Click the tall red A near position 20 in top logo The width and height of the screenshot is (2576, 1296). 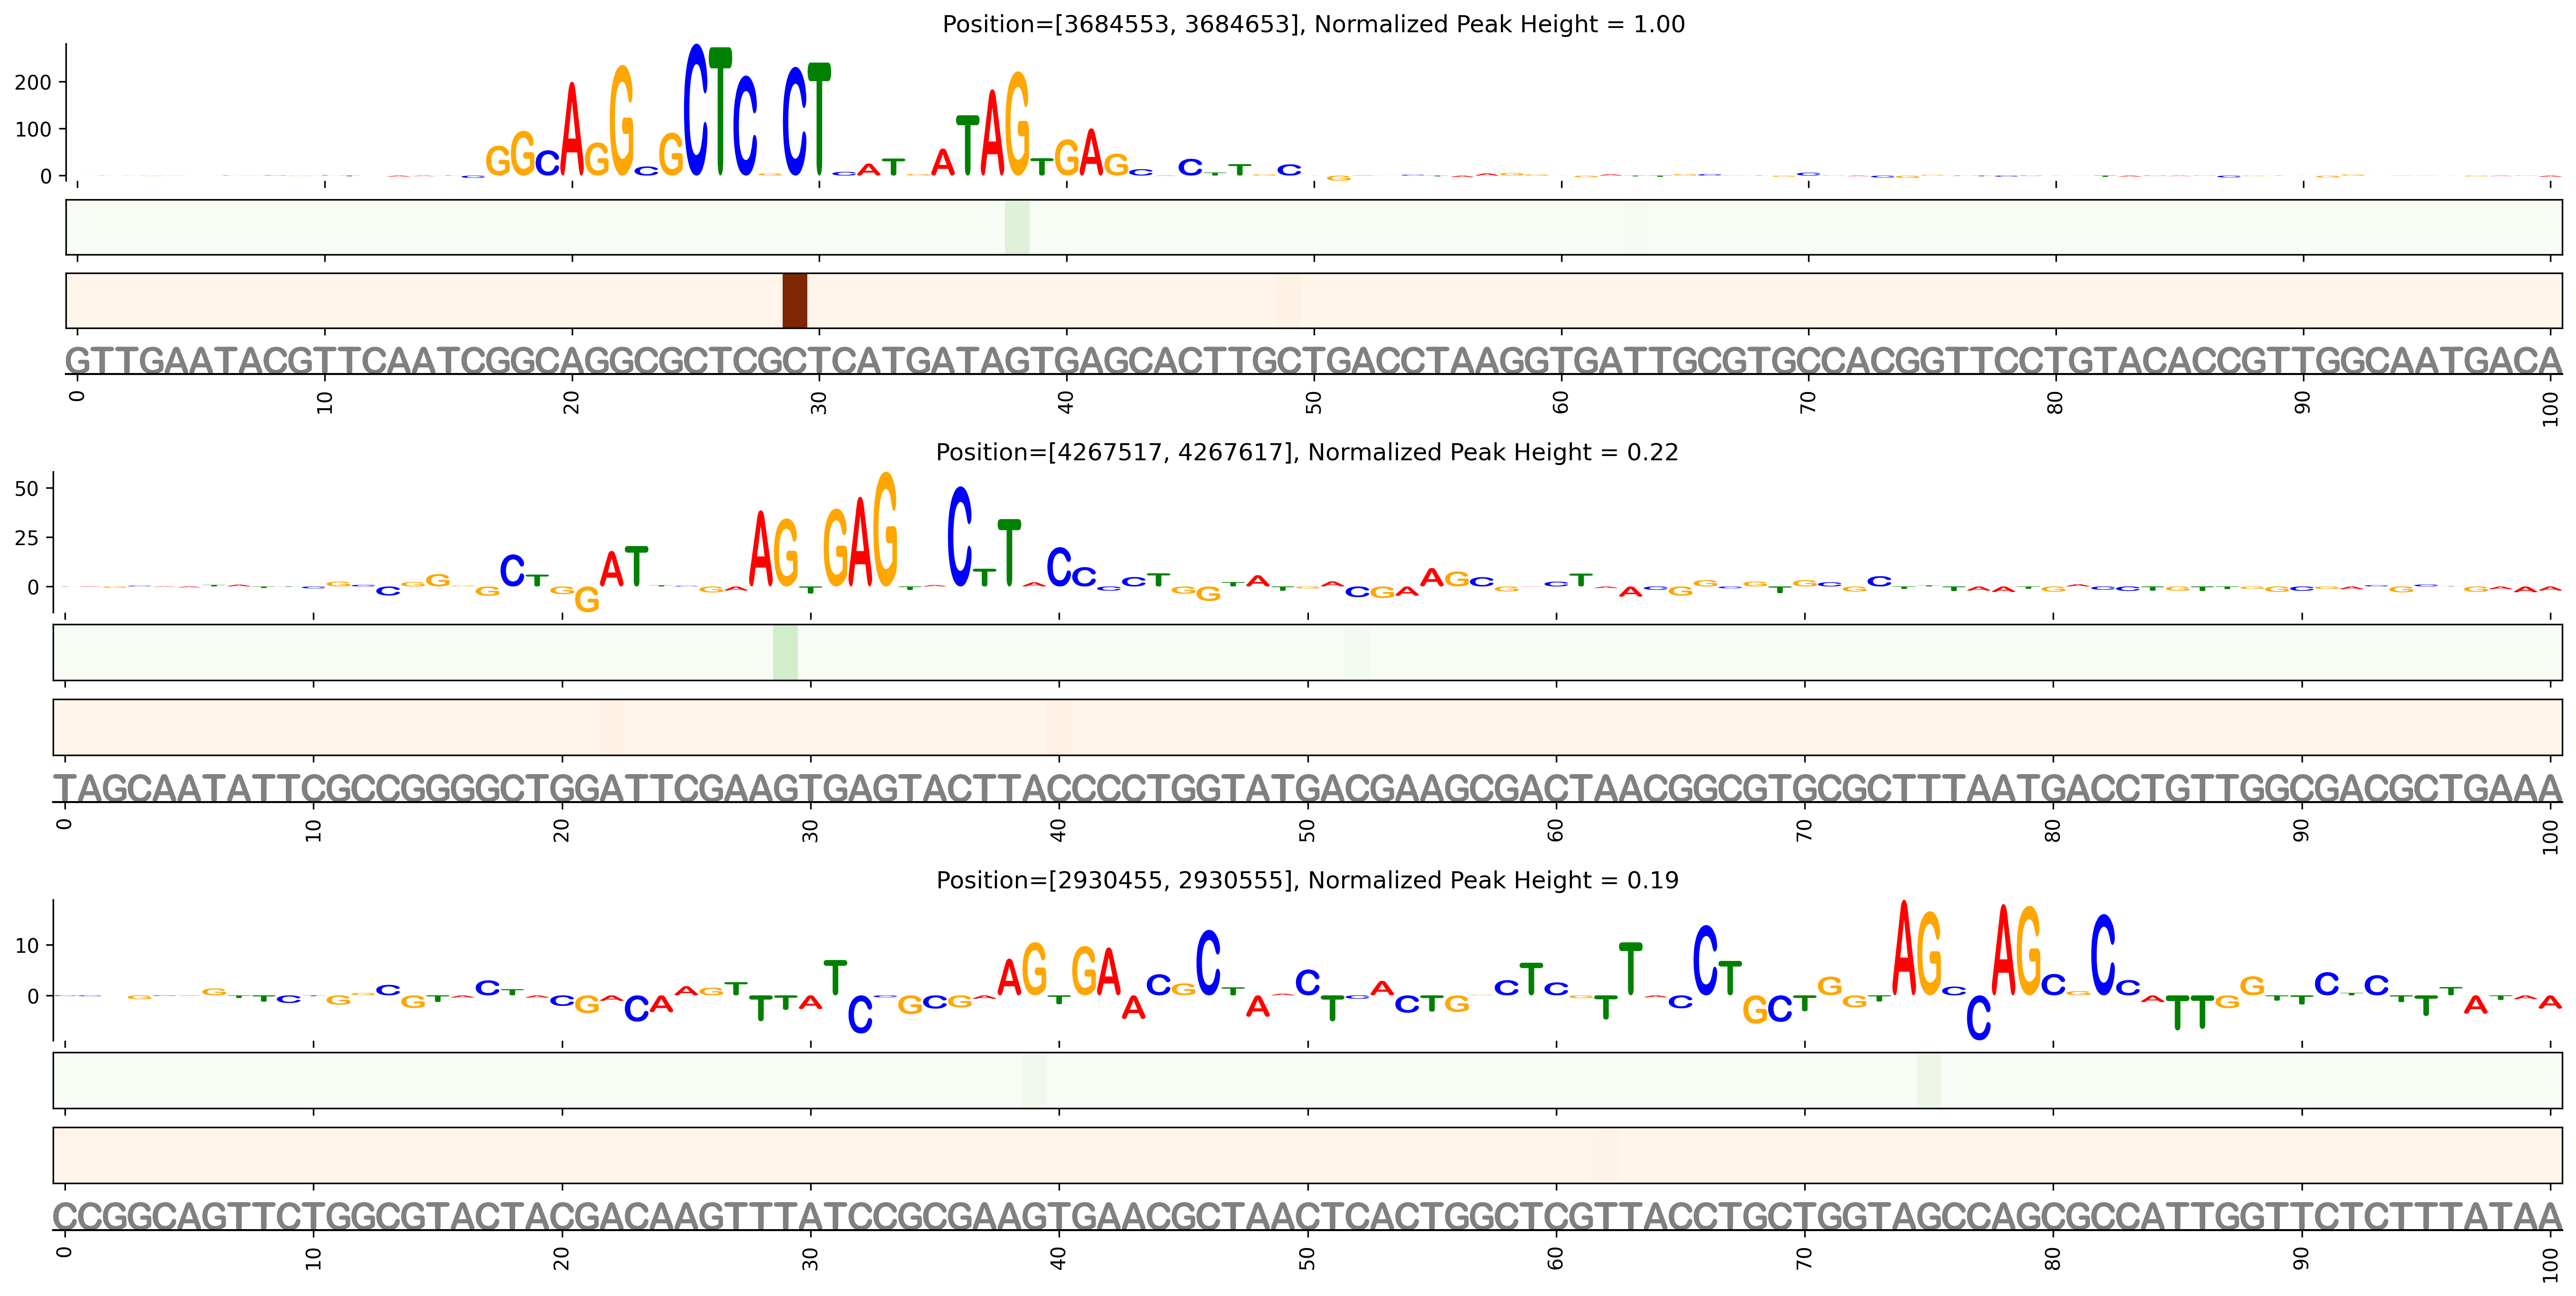click(x=571, y=129)
